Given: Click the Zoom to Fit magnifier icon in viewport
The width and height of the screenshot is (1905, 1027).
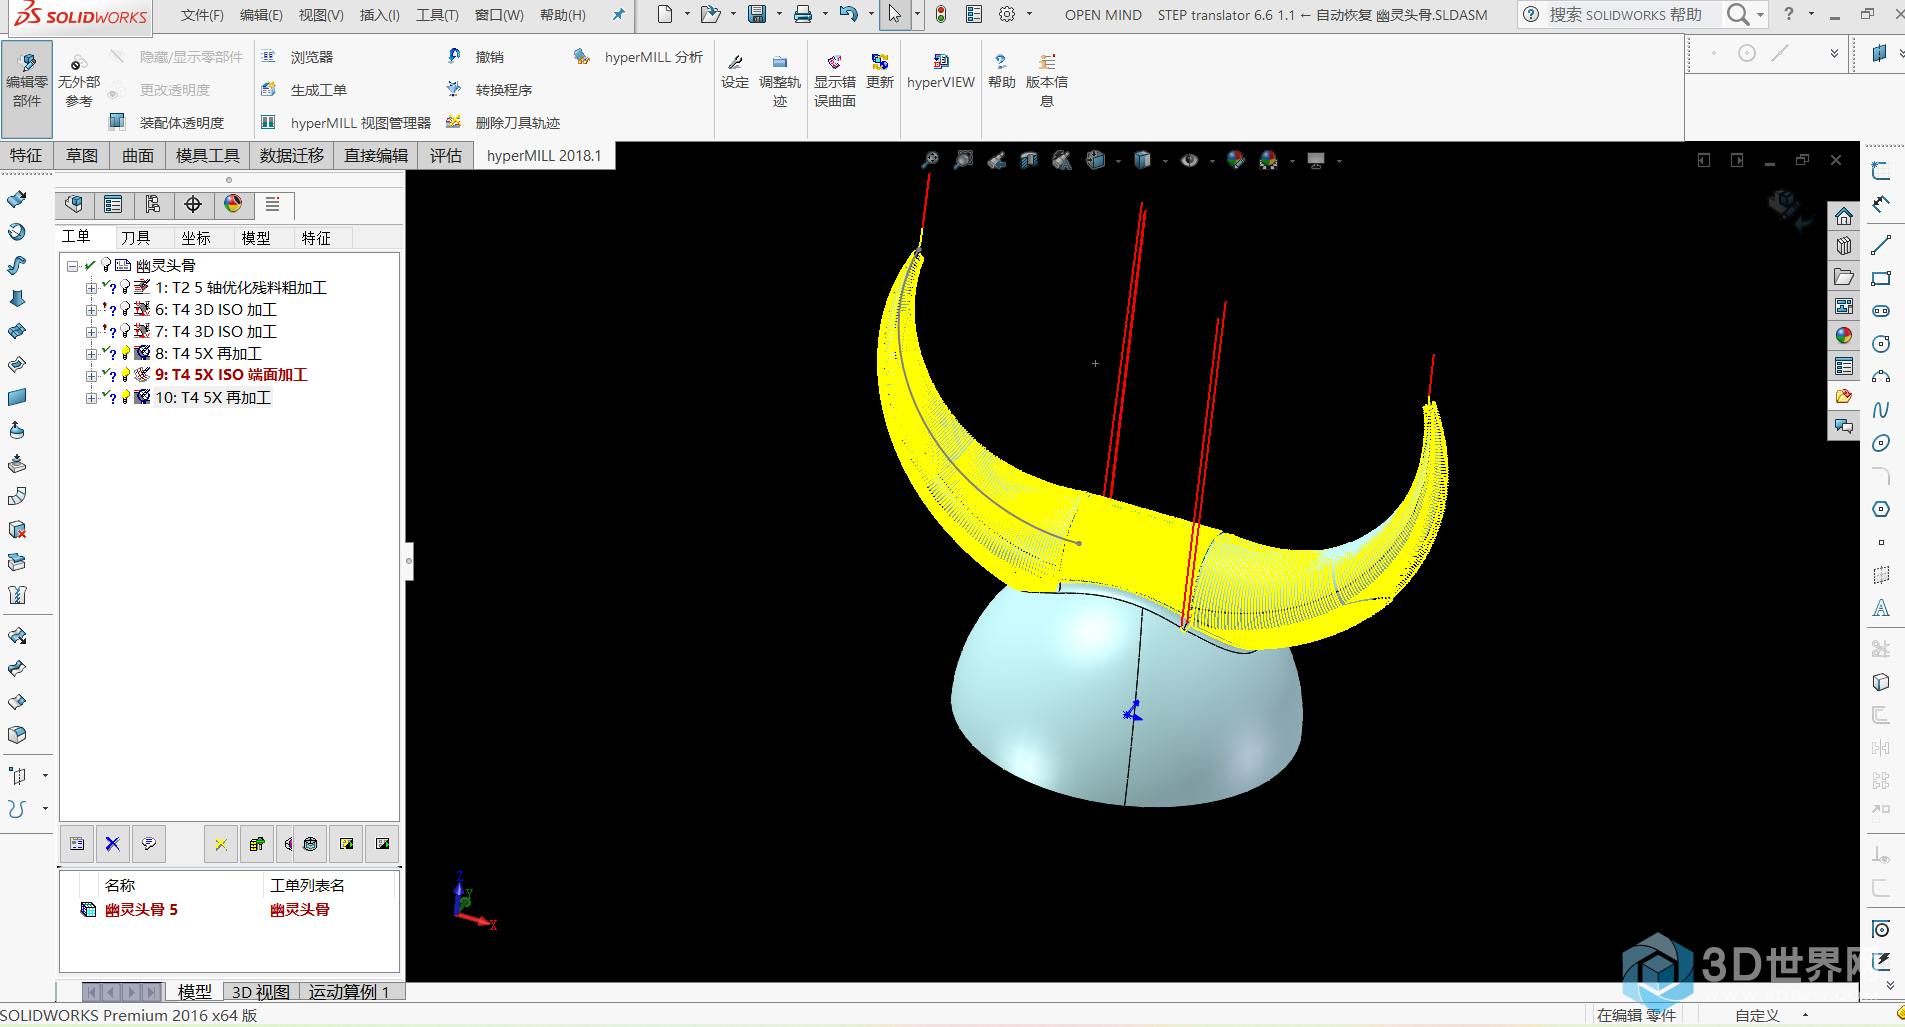Looking at the screenshot, I should [930, 160].
